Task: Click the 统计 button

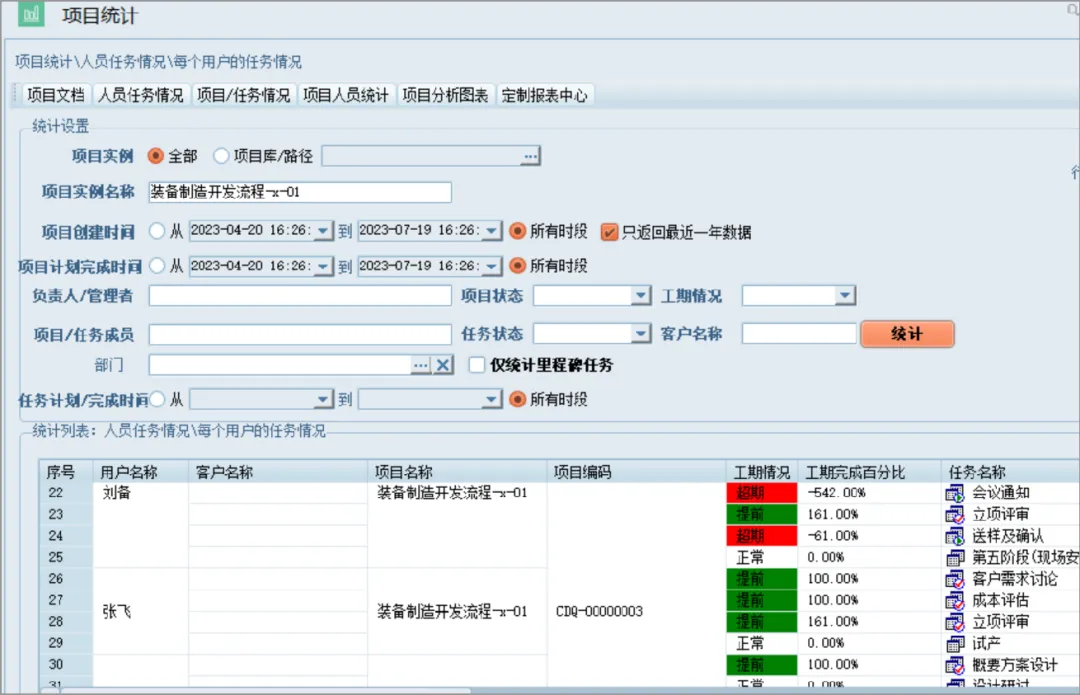Action: click(907, 334)
